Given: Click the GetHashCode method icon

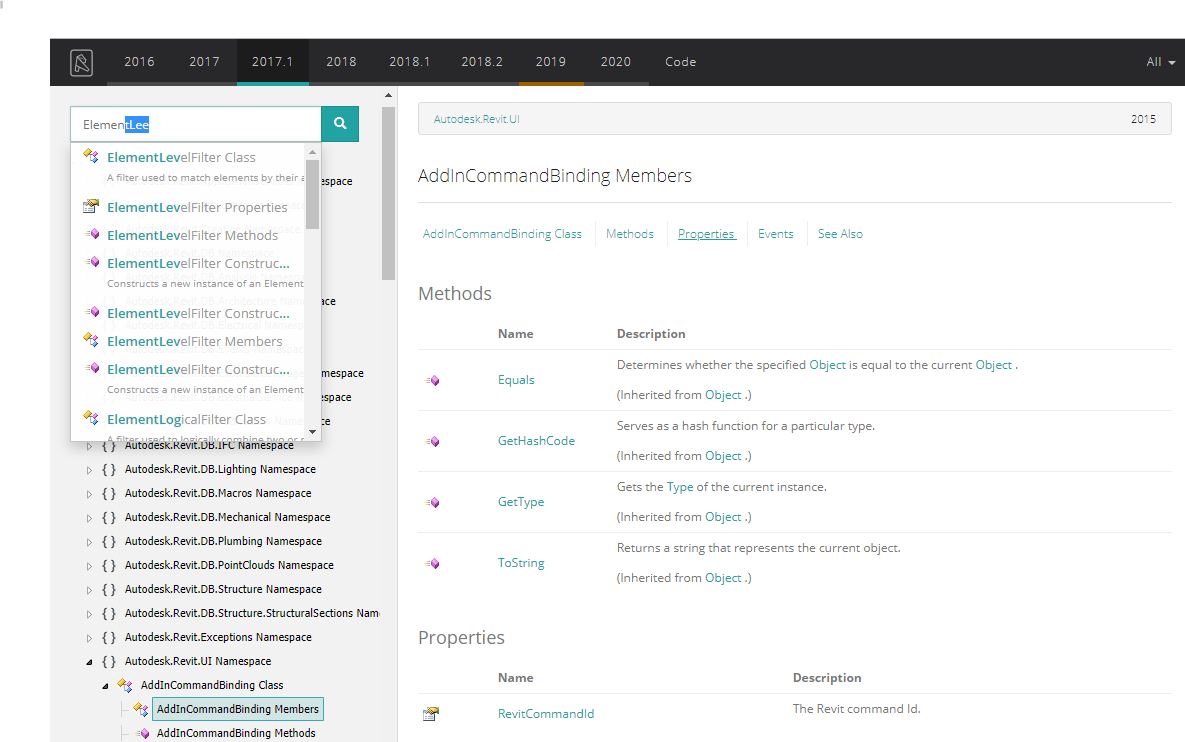Looking at the screenshot, I should click(x=432, y=441).
